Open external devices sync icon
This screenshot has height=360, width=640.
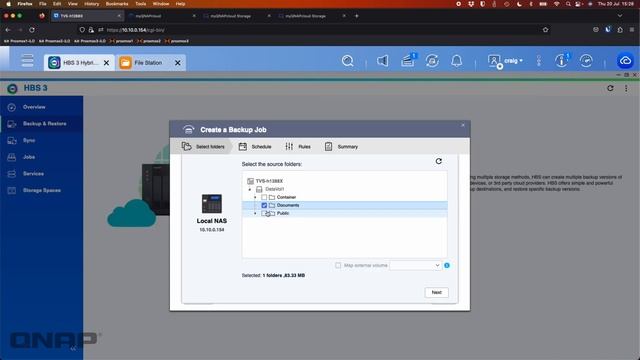coord(432,61)
